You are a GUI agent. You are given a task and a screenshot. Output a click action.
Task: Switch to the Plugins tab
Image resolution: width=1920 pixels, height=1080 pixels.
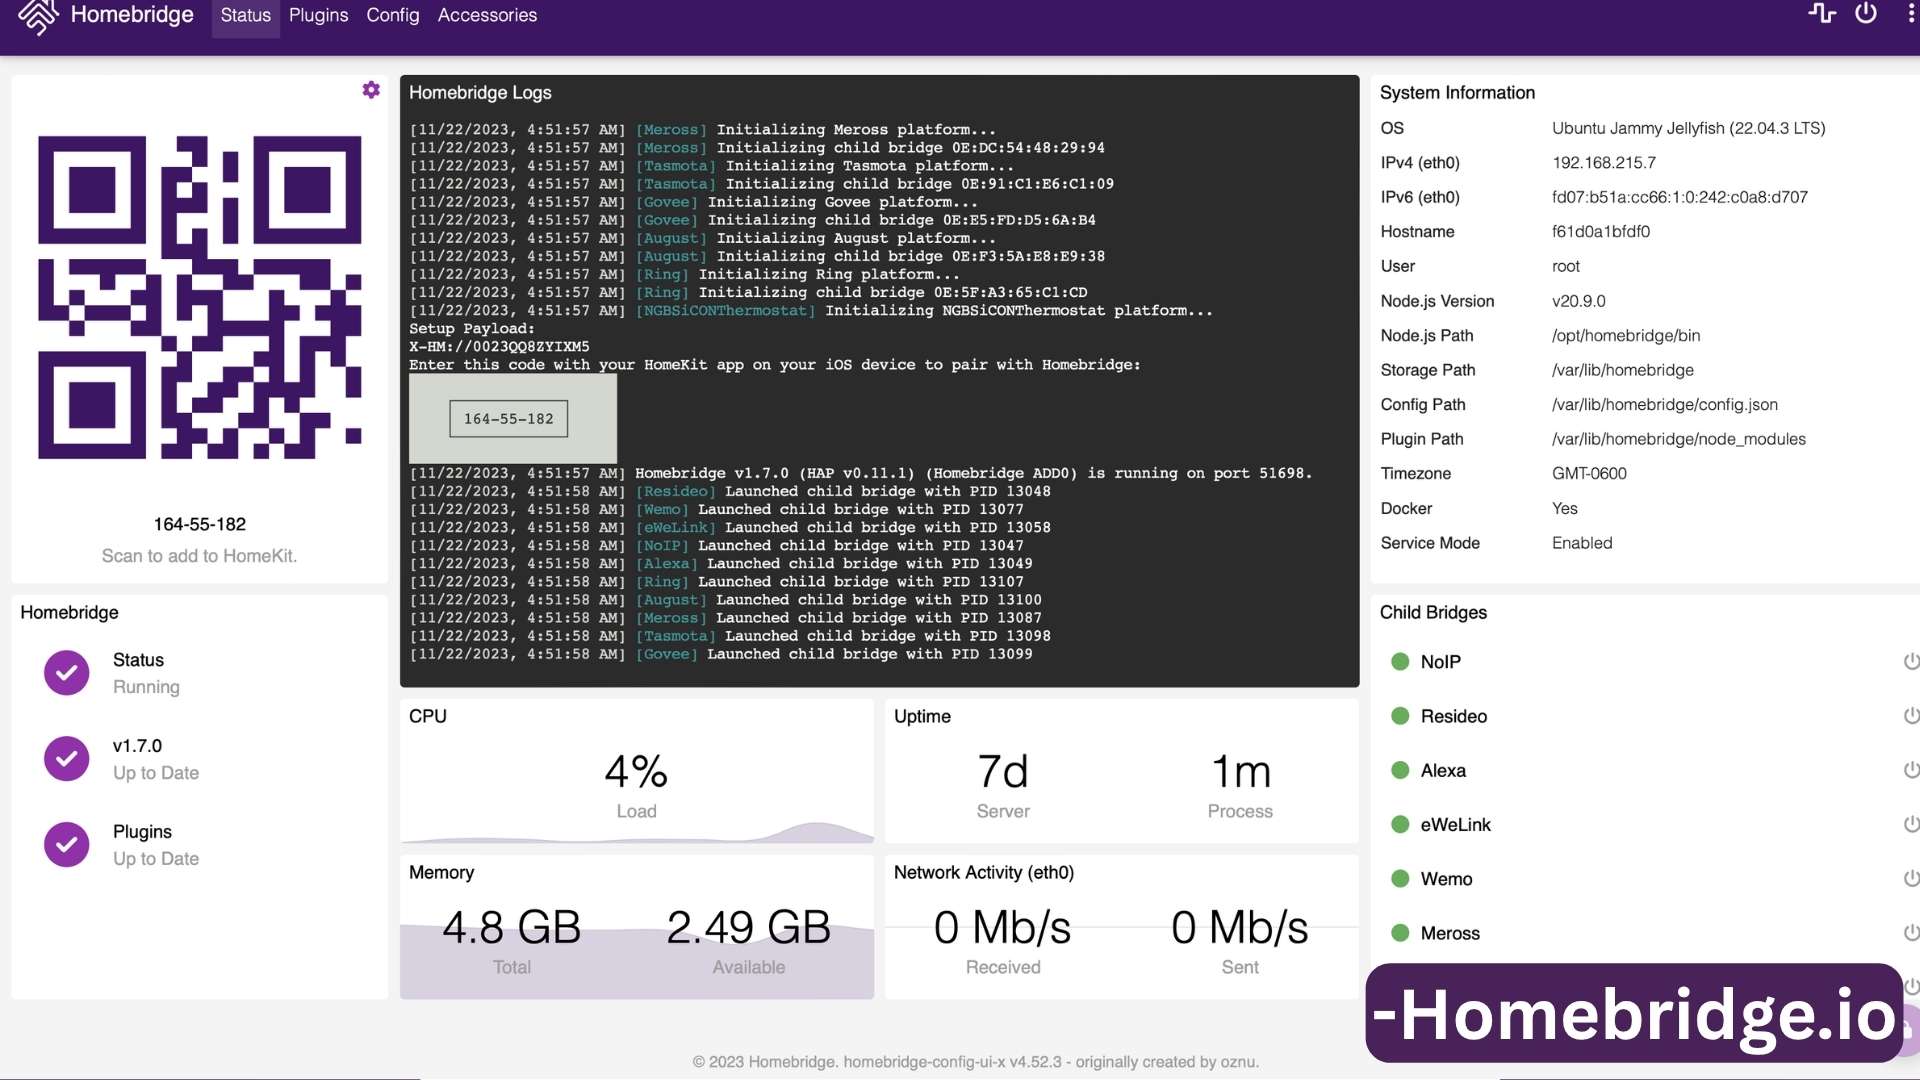pos(317,15)
